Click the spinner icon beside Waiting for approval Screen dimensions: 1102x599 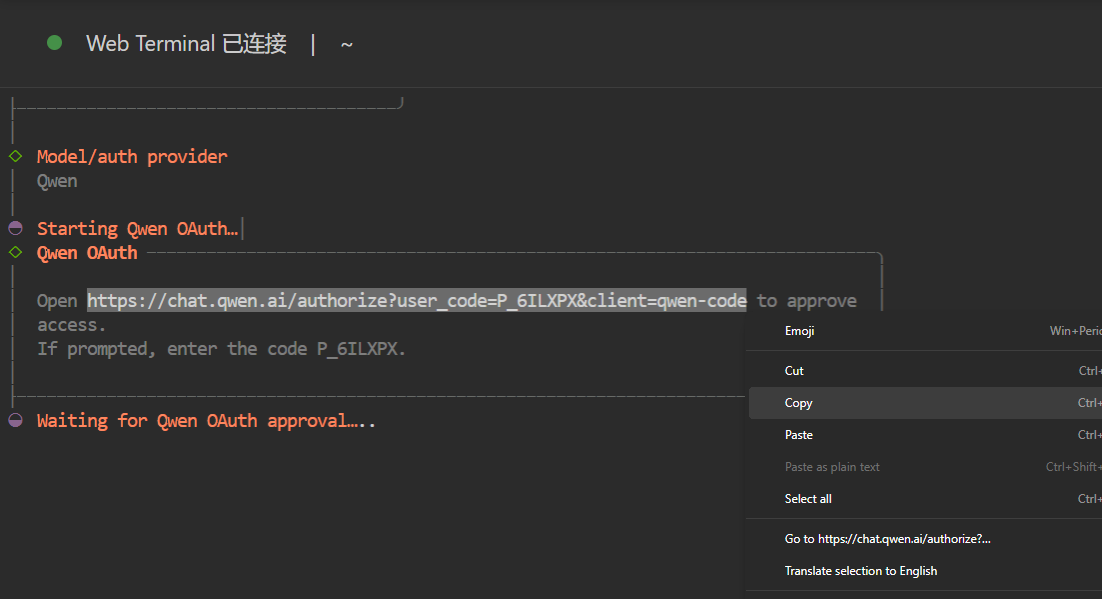tap(15, 420)
